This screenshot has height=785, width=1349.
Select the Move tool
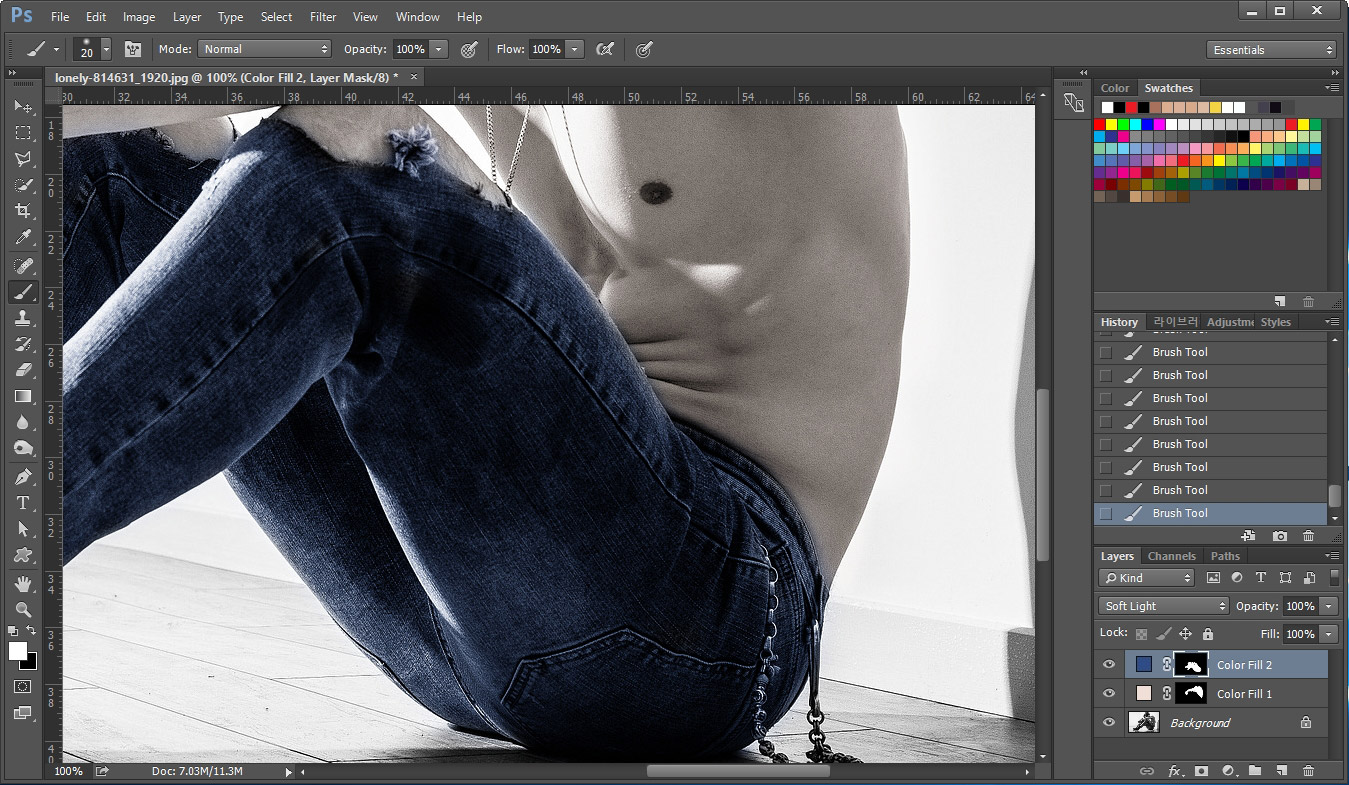click(x=23, y=106)
